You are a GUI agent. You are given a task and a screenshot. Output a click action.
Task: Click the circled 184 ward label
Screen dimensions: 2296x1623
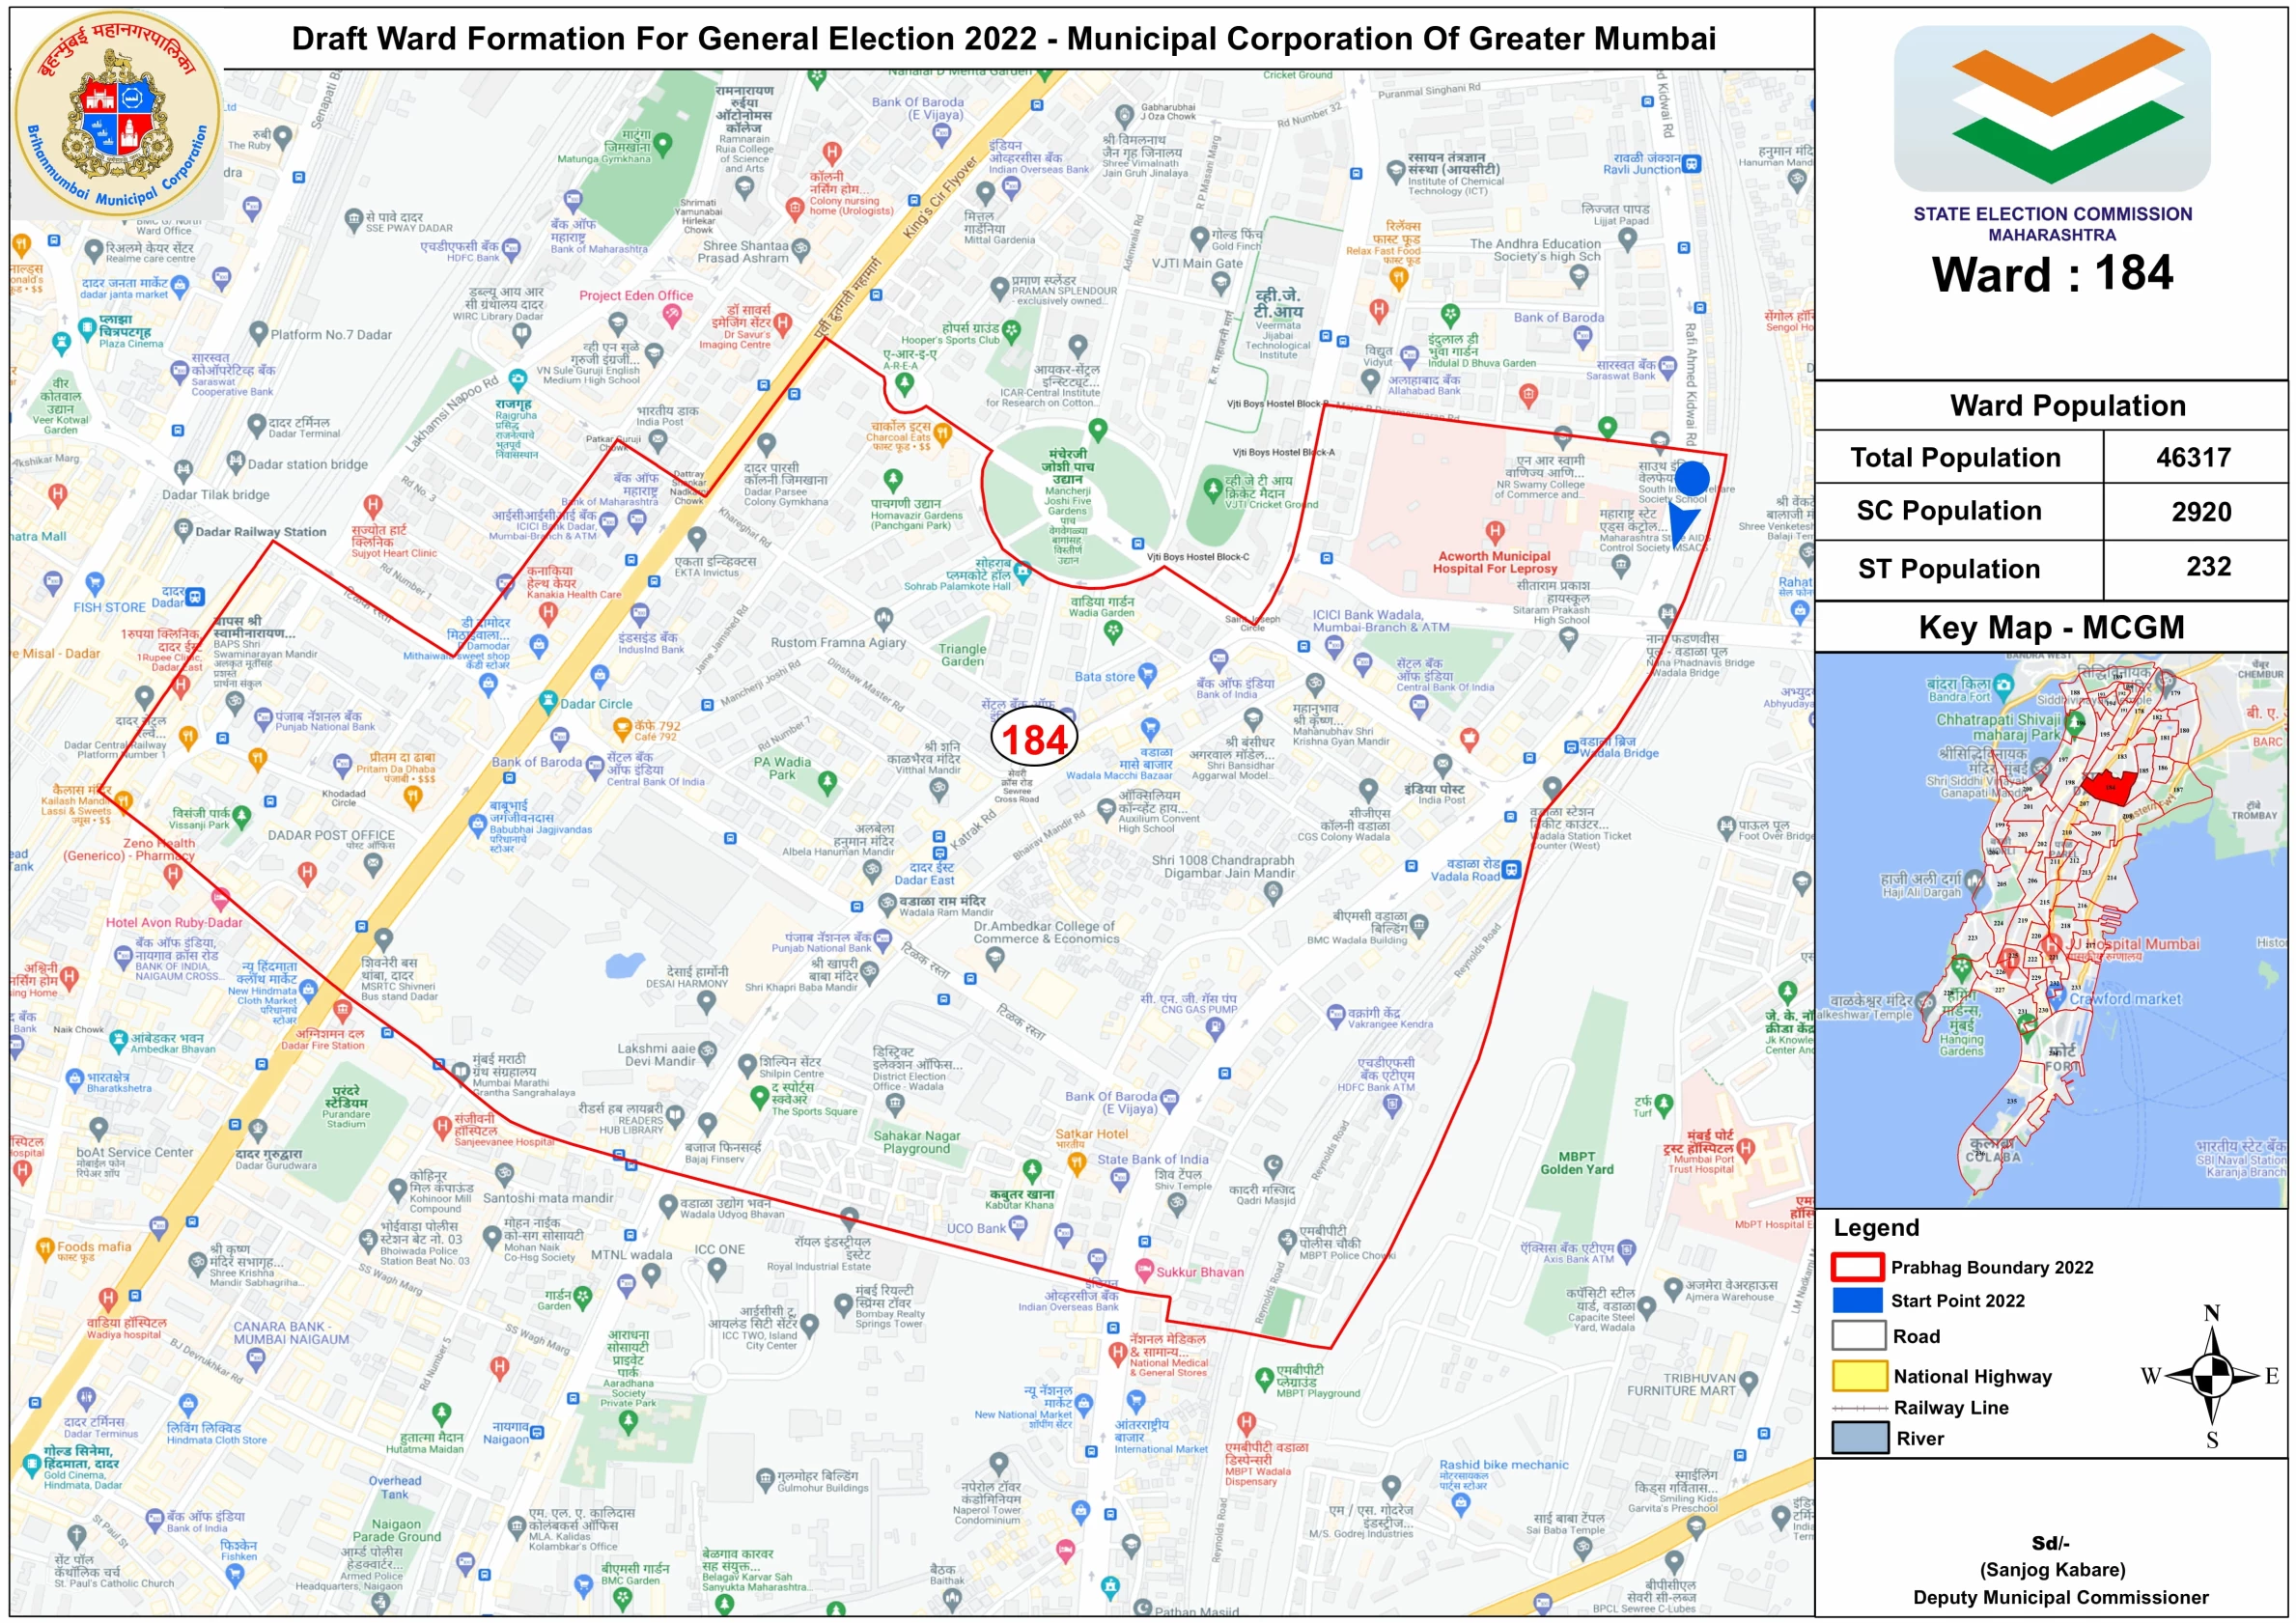(x=1034, y=739)
